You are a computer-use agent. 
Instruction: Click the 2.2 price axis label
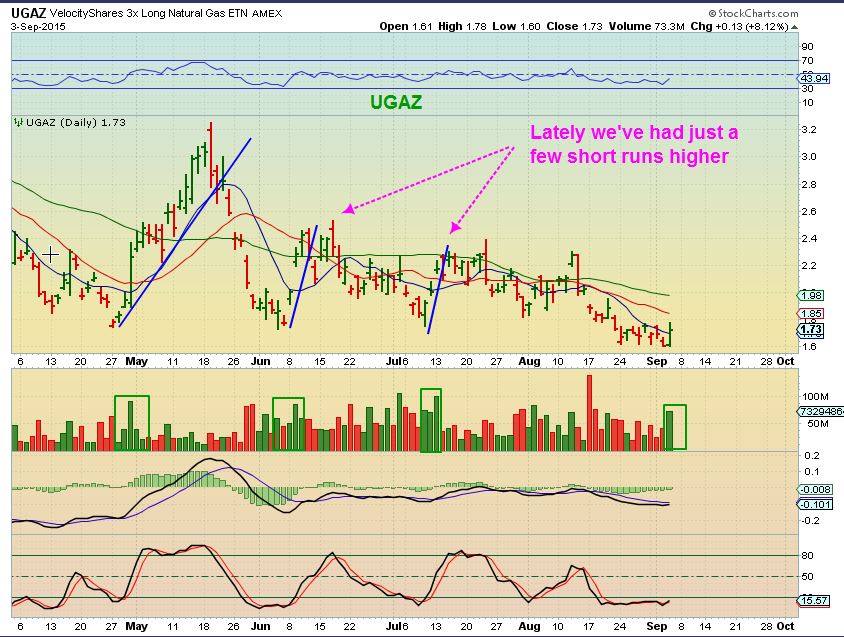point(809,266)
